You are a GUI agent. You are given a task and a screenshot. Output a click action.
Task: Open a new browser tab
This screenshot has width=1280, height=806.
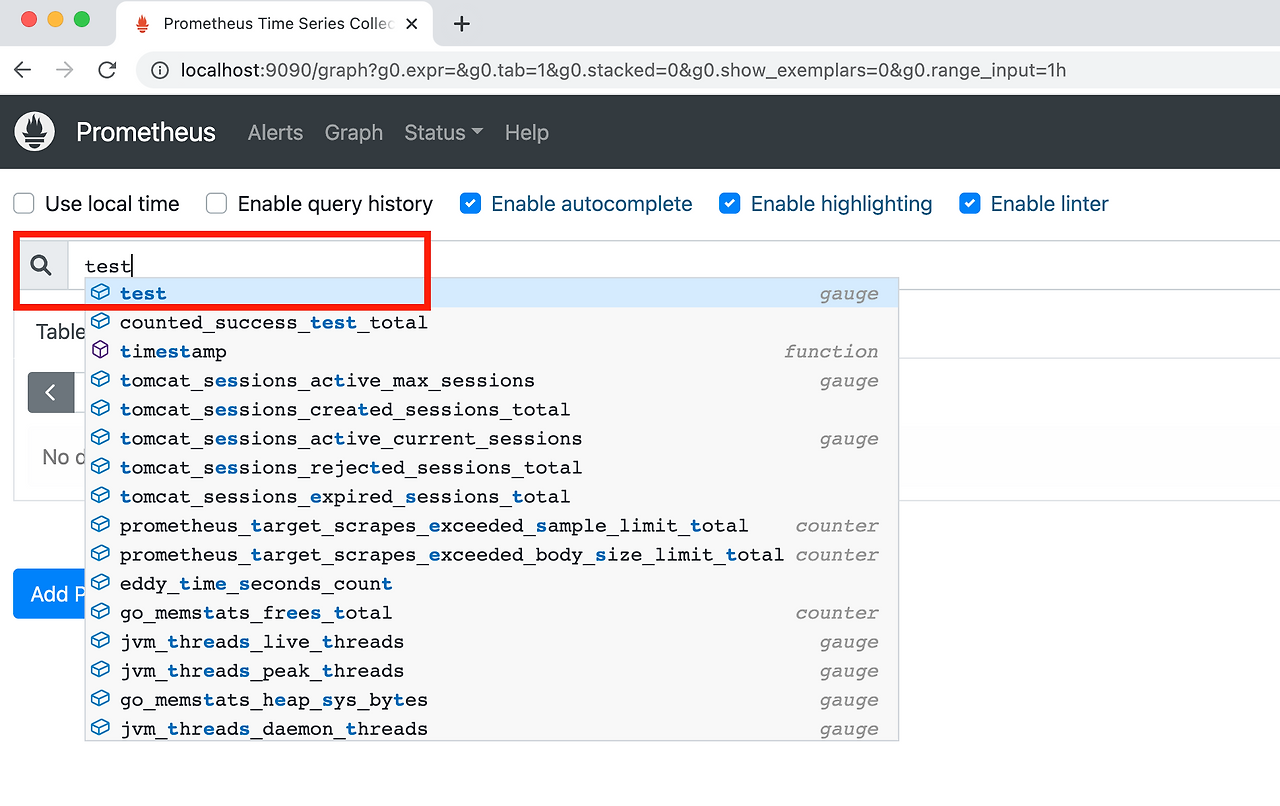[x=461, y=24]
